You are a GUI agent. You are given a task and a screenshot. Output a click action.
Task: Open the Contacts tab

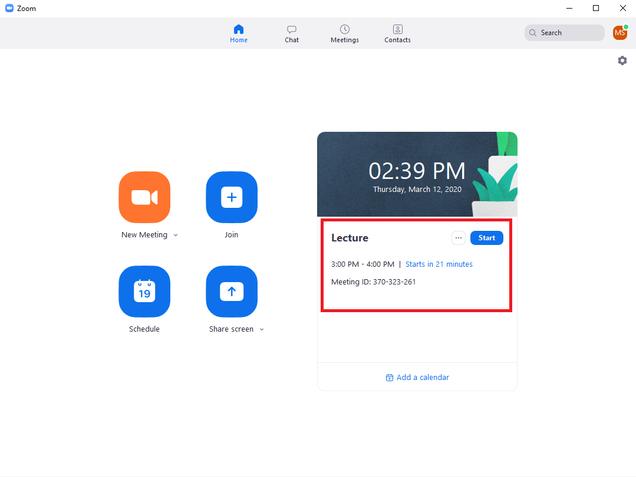(x=397, y=33)
